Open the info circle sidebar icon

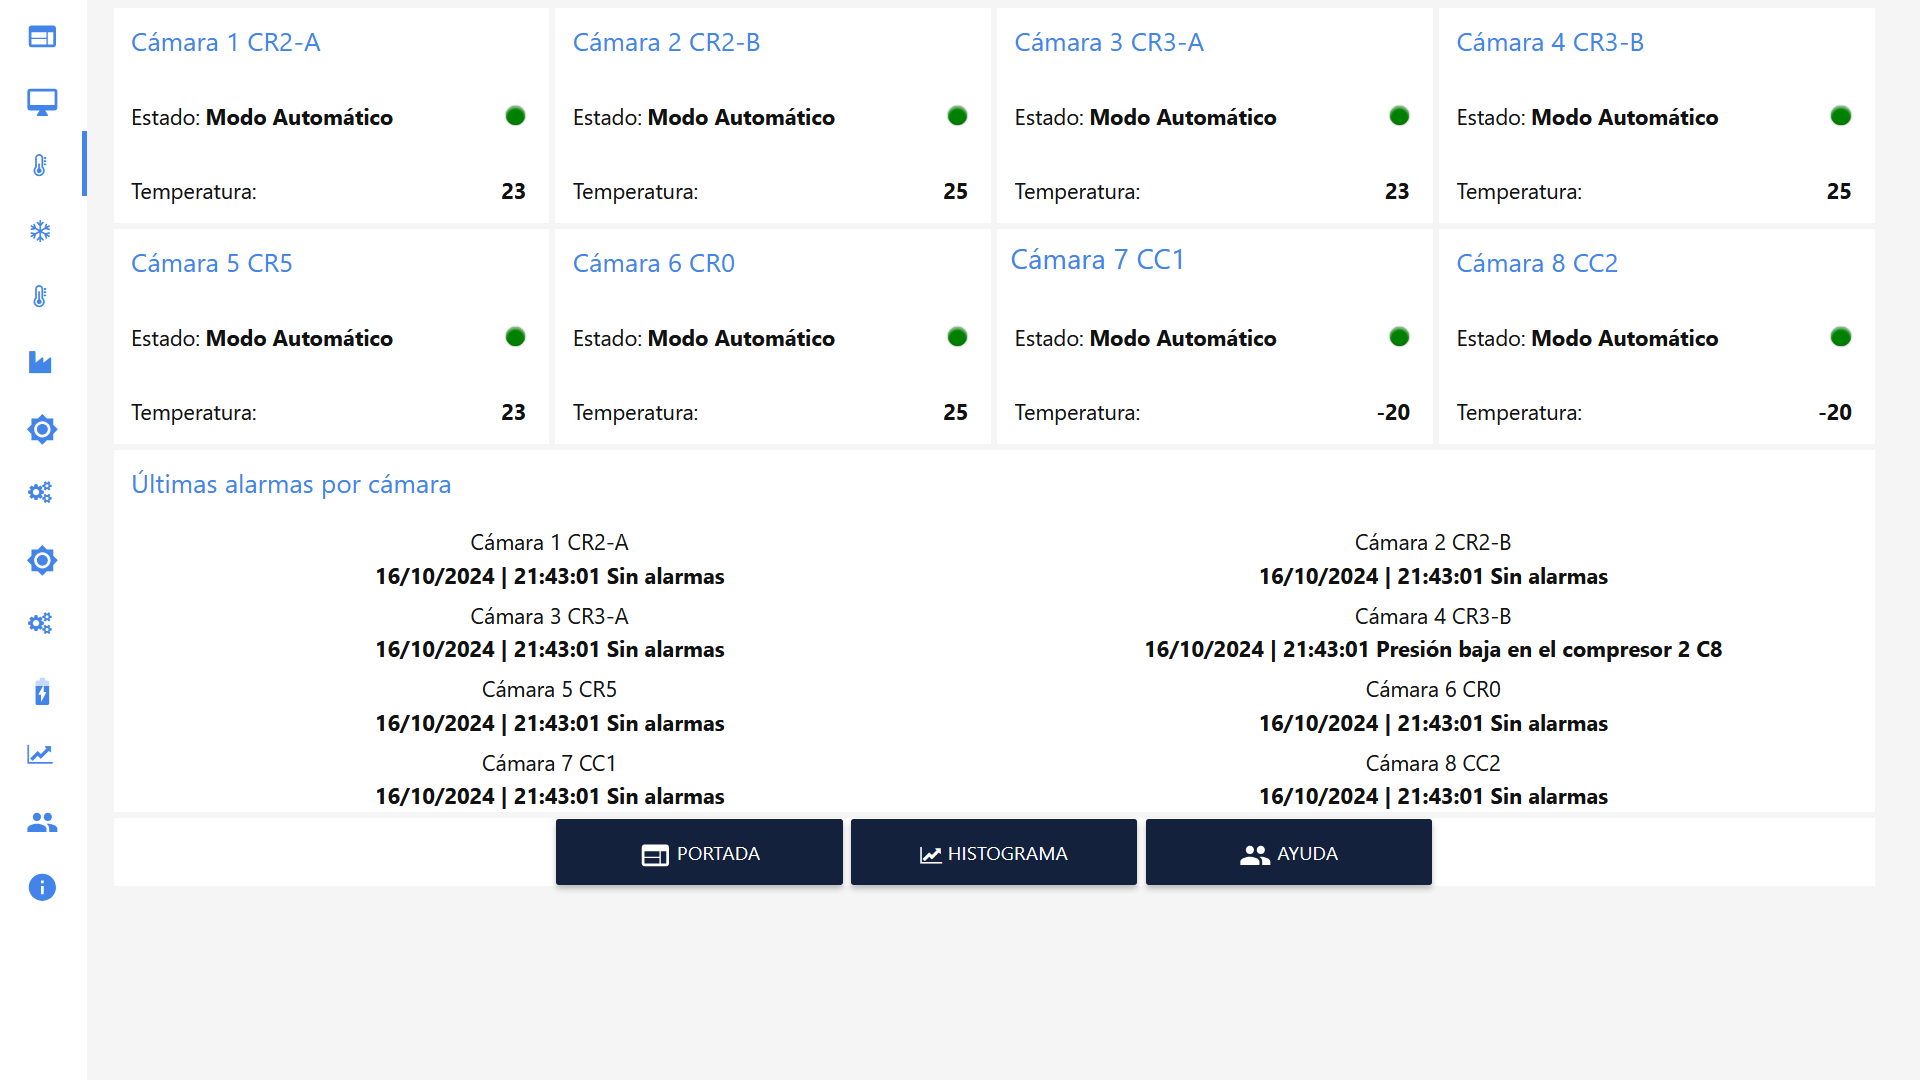click(x=42, y=887)
